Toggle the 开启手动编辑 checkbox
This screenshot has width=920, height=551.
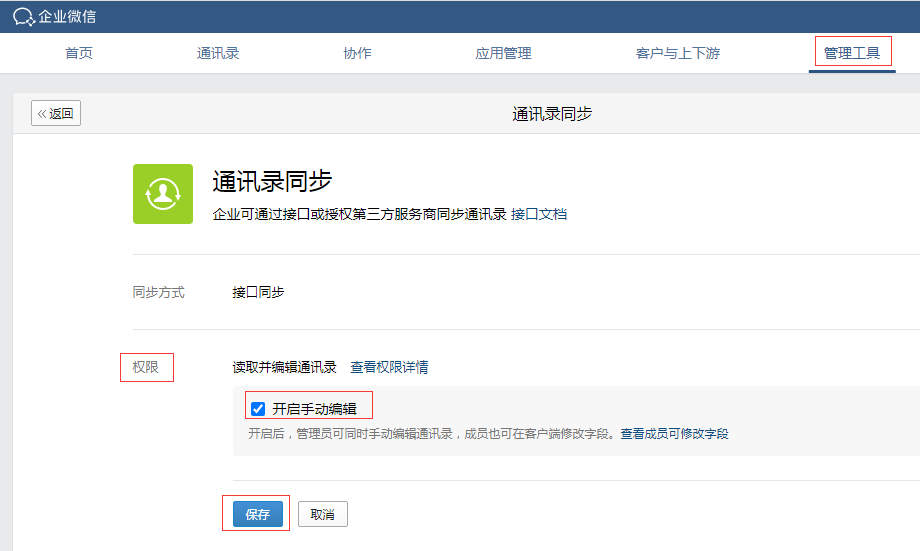point(258,409)
